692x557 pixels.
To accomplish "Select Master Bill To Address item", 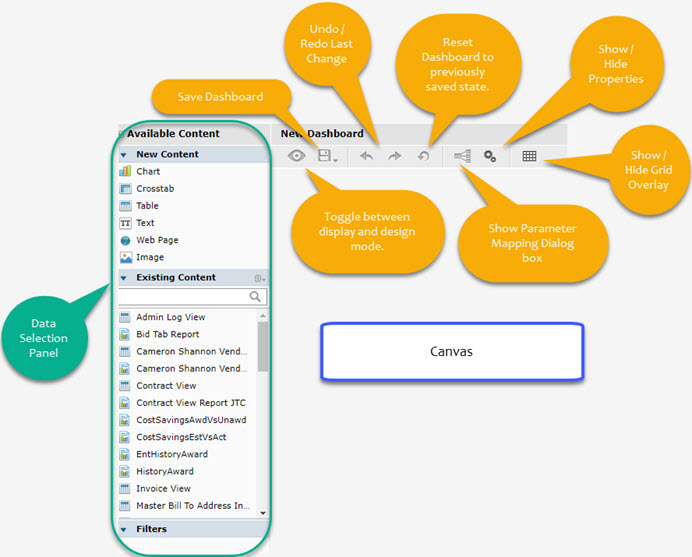I will (193, 506).
